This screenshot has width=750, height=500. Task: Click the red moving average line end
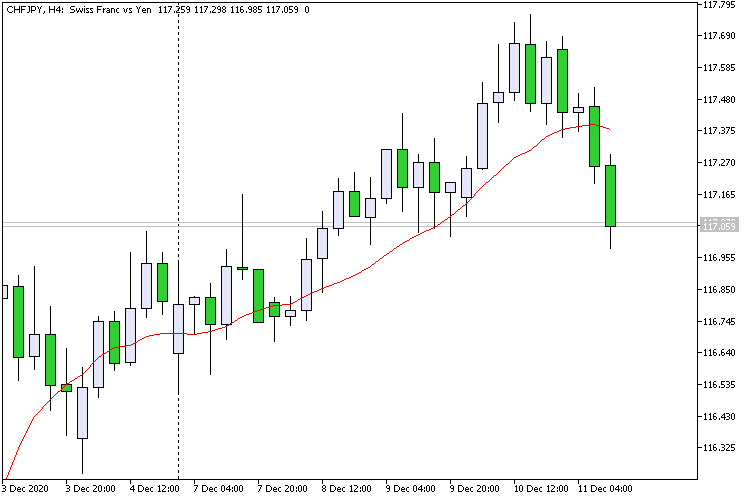607,128
